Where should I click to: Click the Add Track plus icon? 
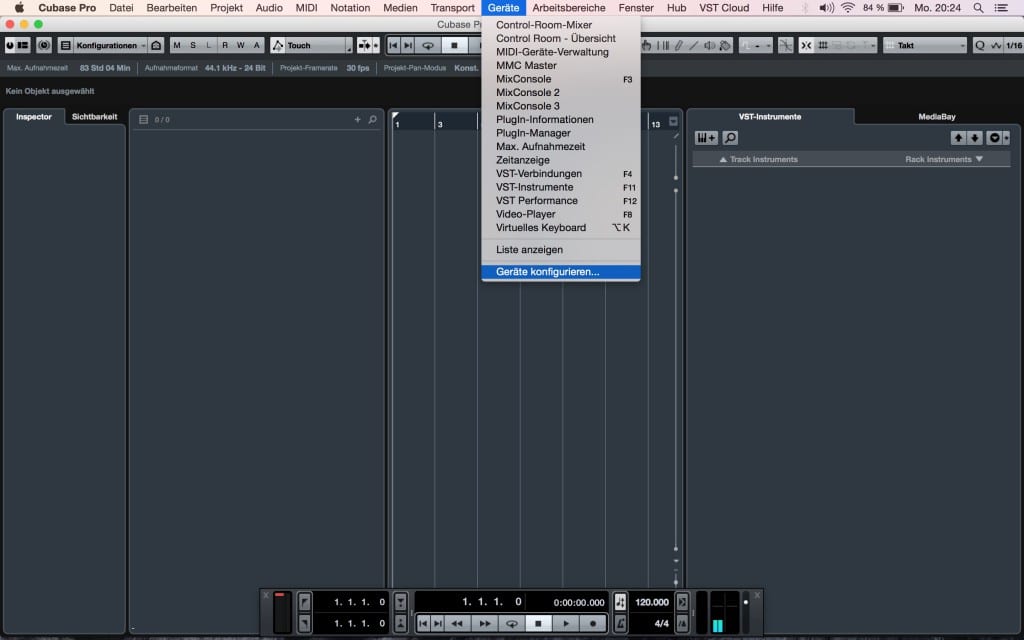pyautogui.click(x=357, y=120)
